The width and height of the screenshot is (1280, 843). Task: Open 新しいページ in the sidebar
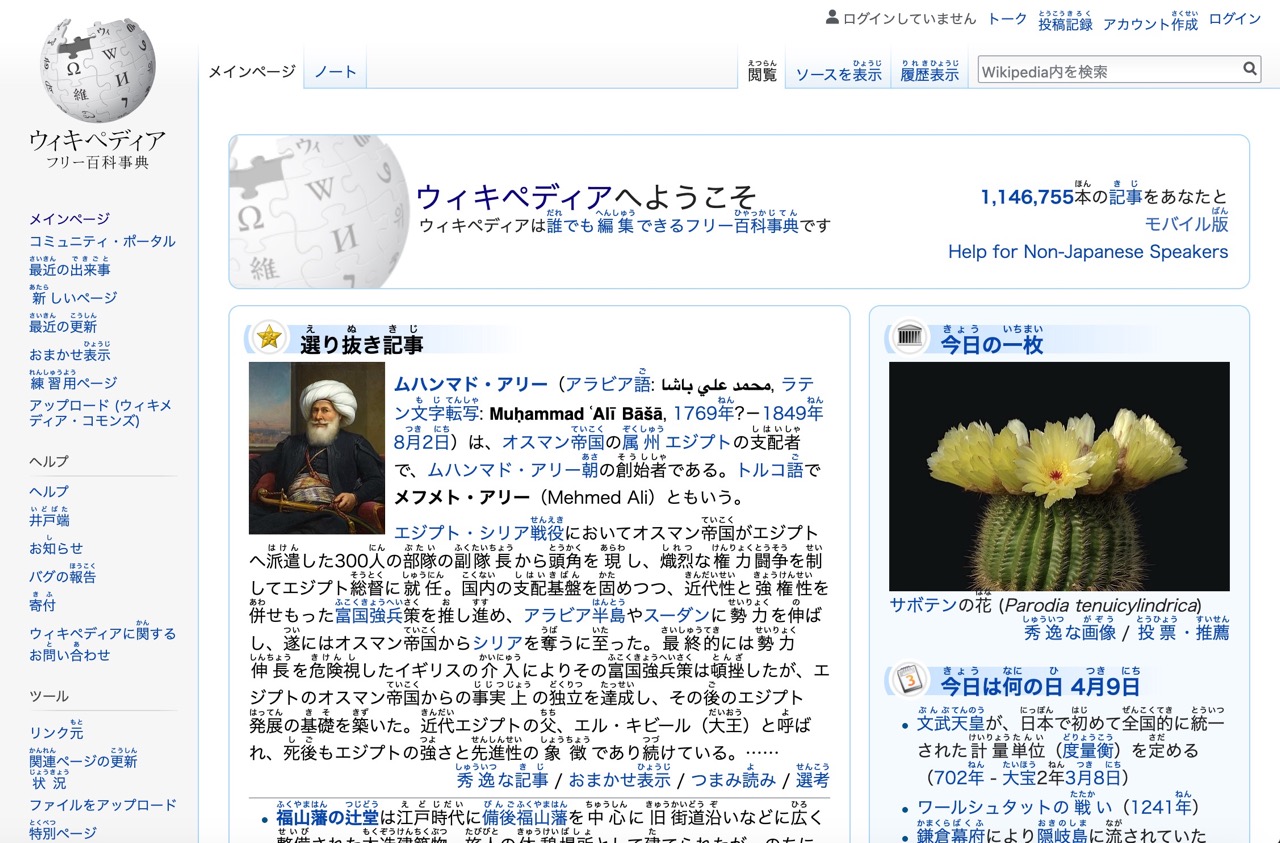(73, 294)
